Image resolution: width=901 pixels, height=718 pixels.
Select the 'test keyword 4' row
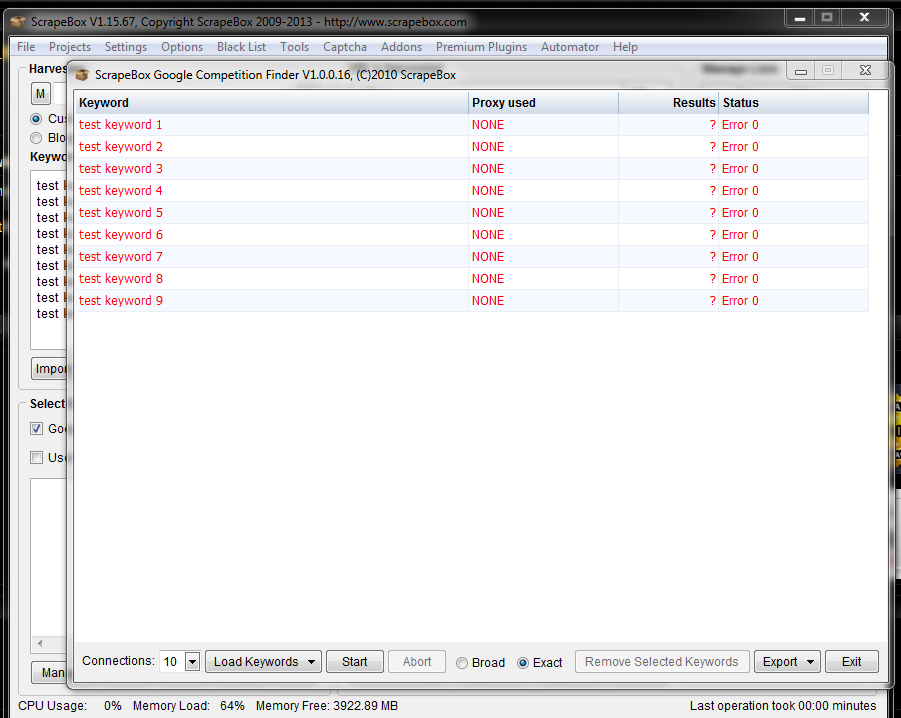coord(472,191)
